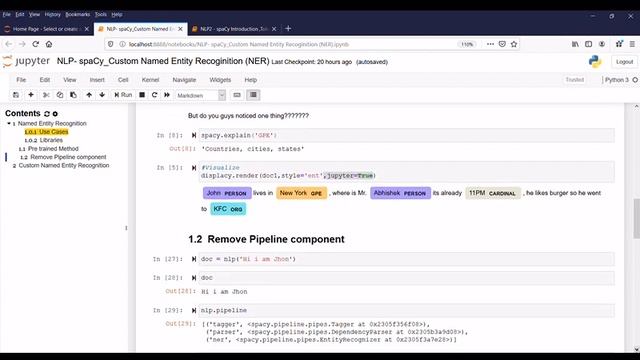Move selected cell up with the arrow icon
This screenshot has width=640, height=360.
coord(89,95)
